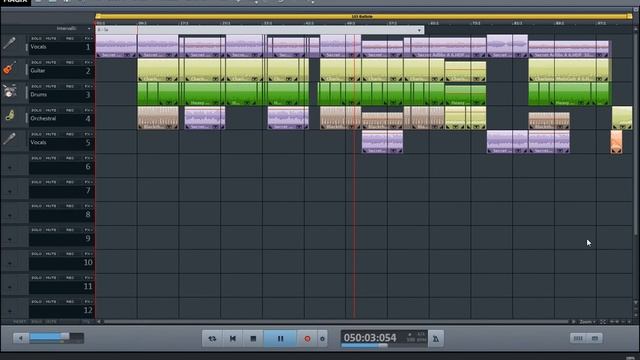Click the level bar beside the Guitar name

point(27,71)
